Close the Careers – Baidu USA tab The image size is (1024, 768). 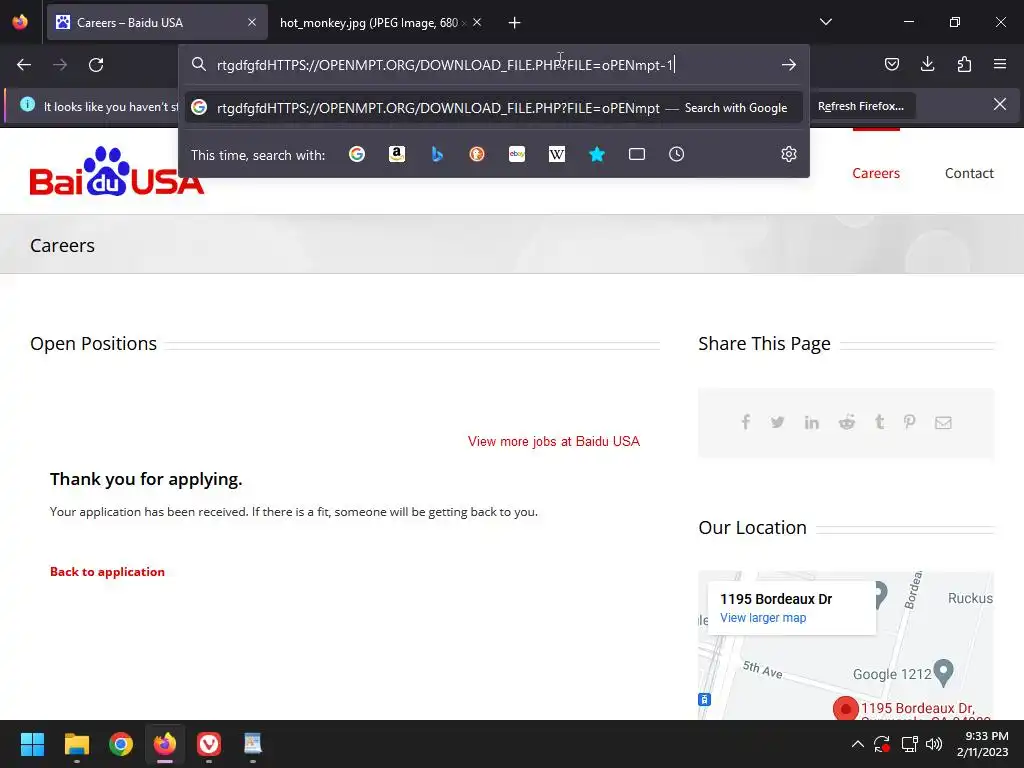(252, 22)
